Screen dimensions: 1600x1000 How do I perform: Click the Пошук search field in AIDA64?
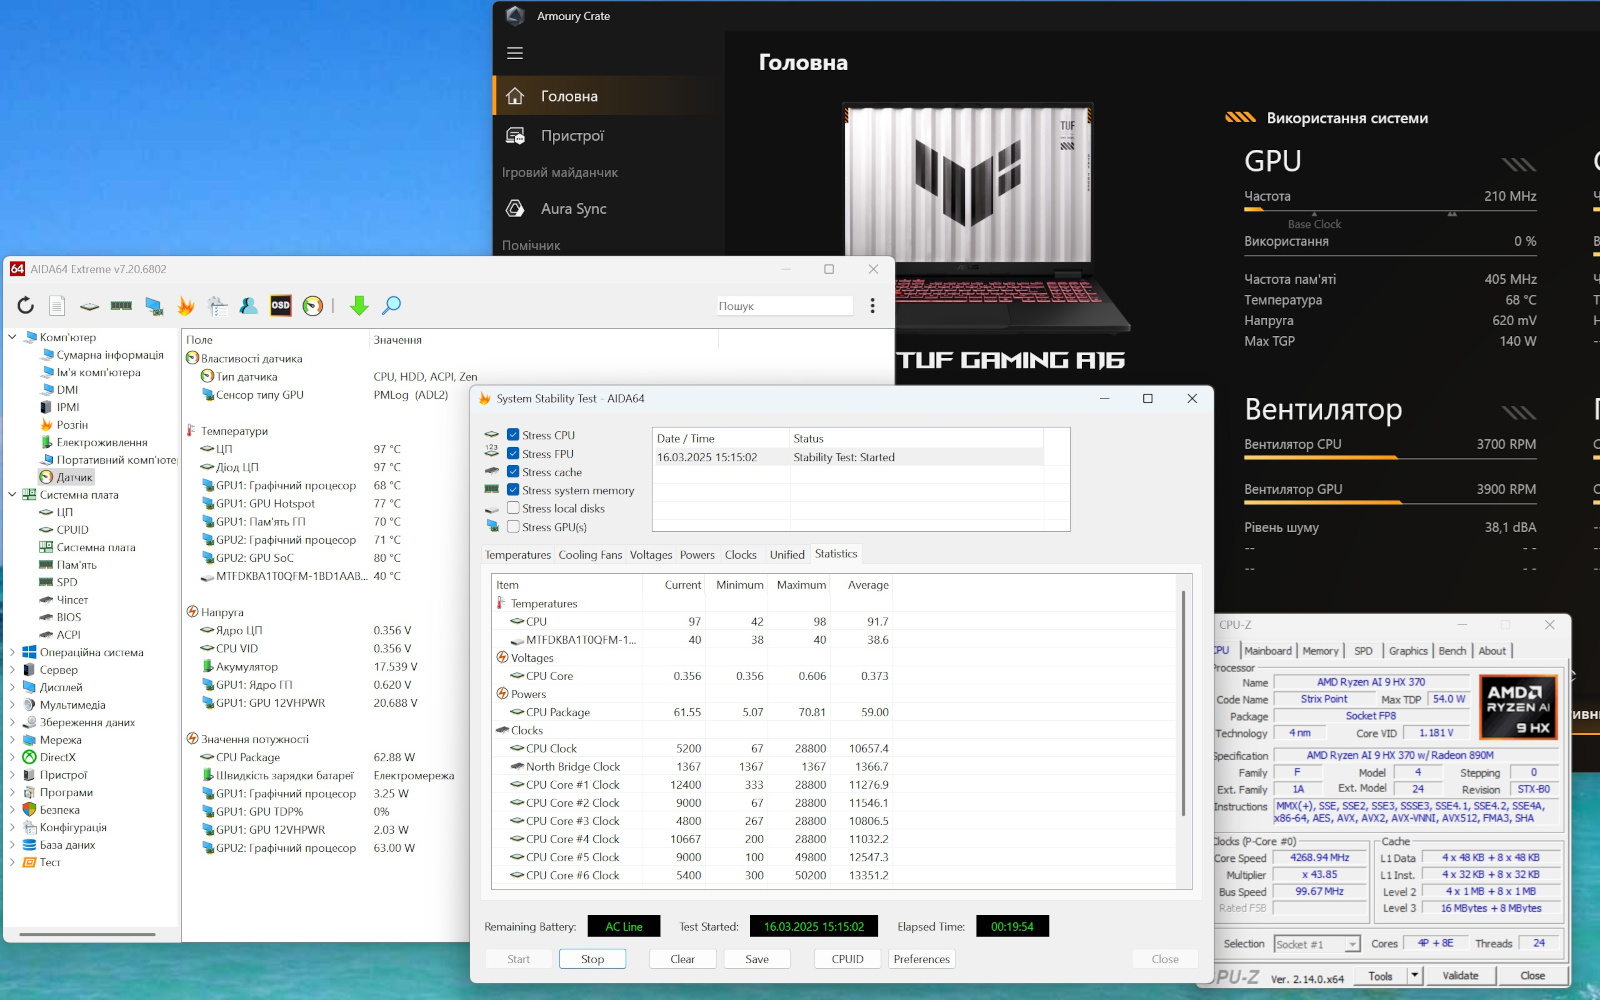click(784, 306)
